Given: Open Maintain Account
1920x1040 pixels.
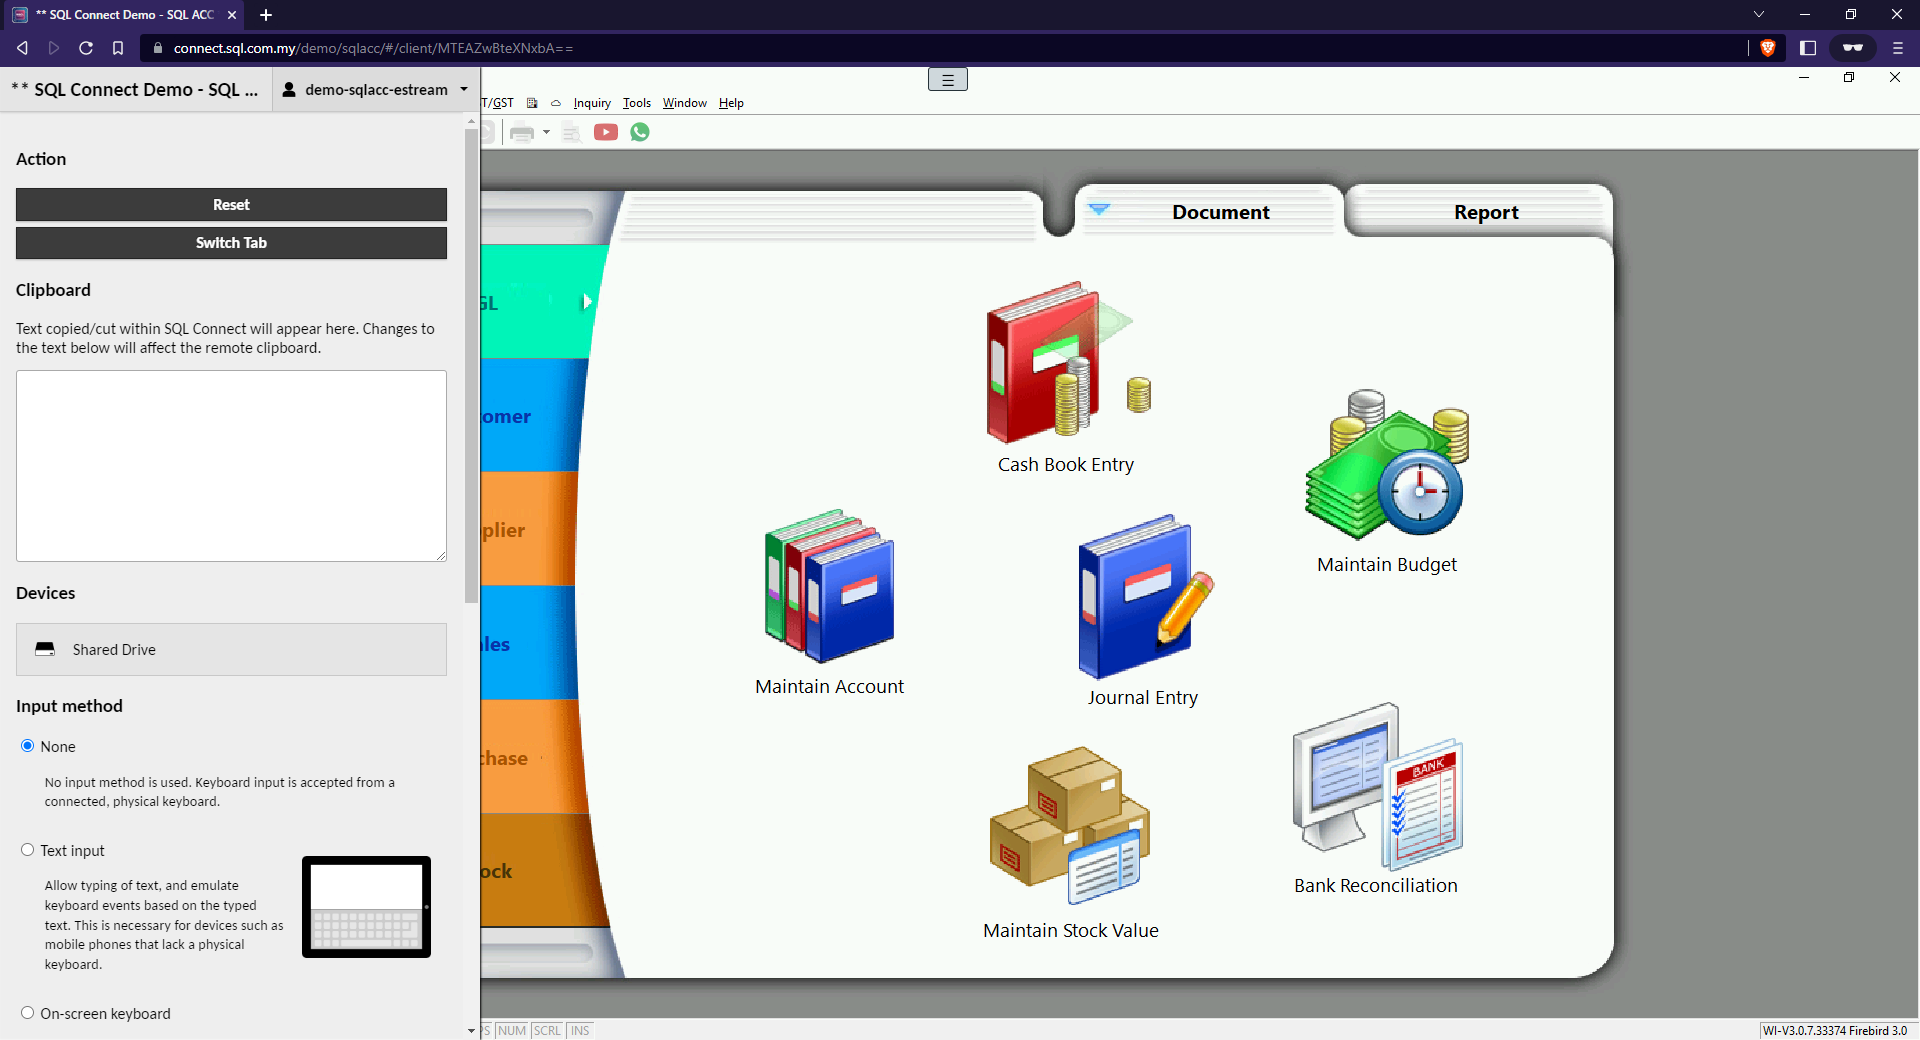Looking at the screenshot, I should click(829, 590).
